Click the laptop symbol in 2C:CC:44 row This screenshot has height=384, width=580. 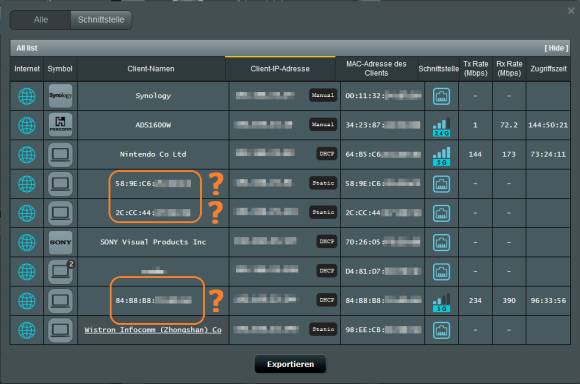pos(60,213)
